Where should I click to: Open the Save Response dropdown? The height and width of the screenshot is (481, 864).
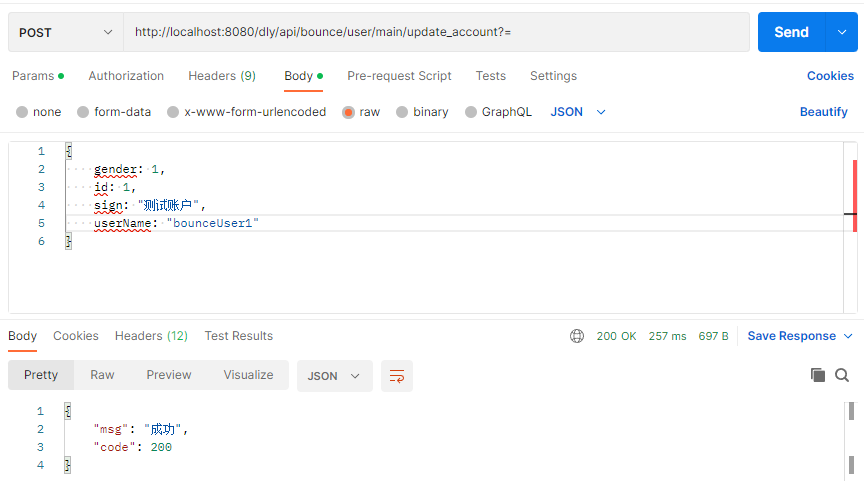(x=800, y=336)
